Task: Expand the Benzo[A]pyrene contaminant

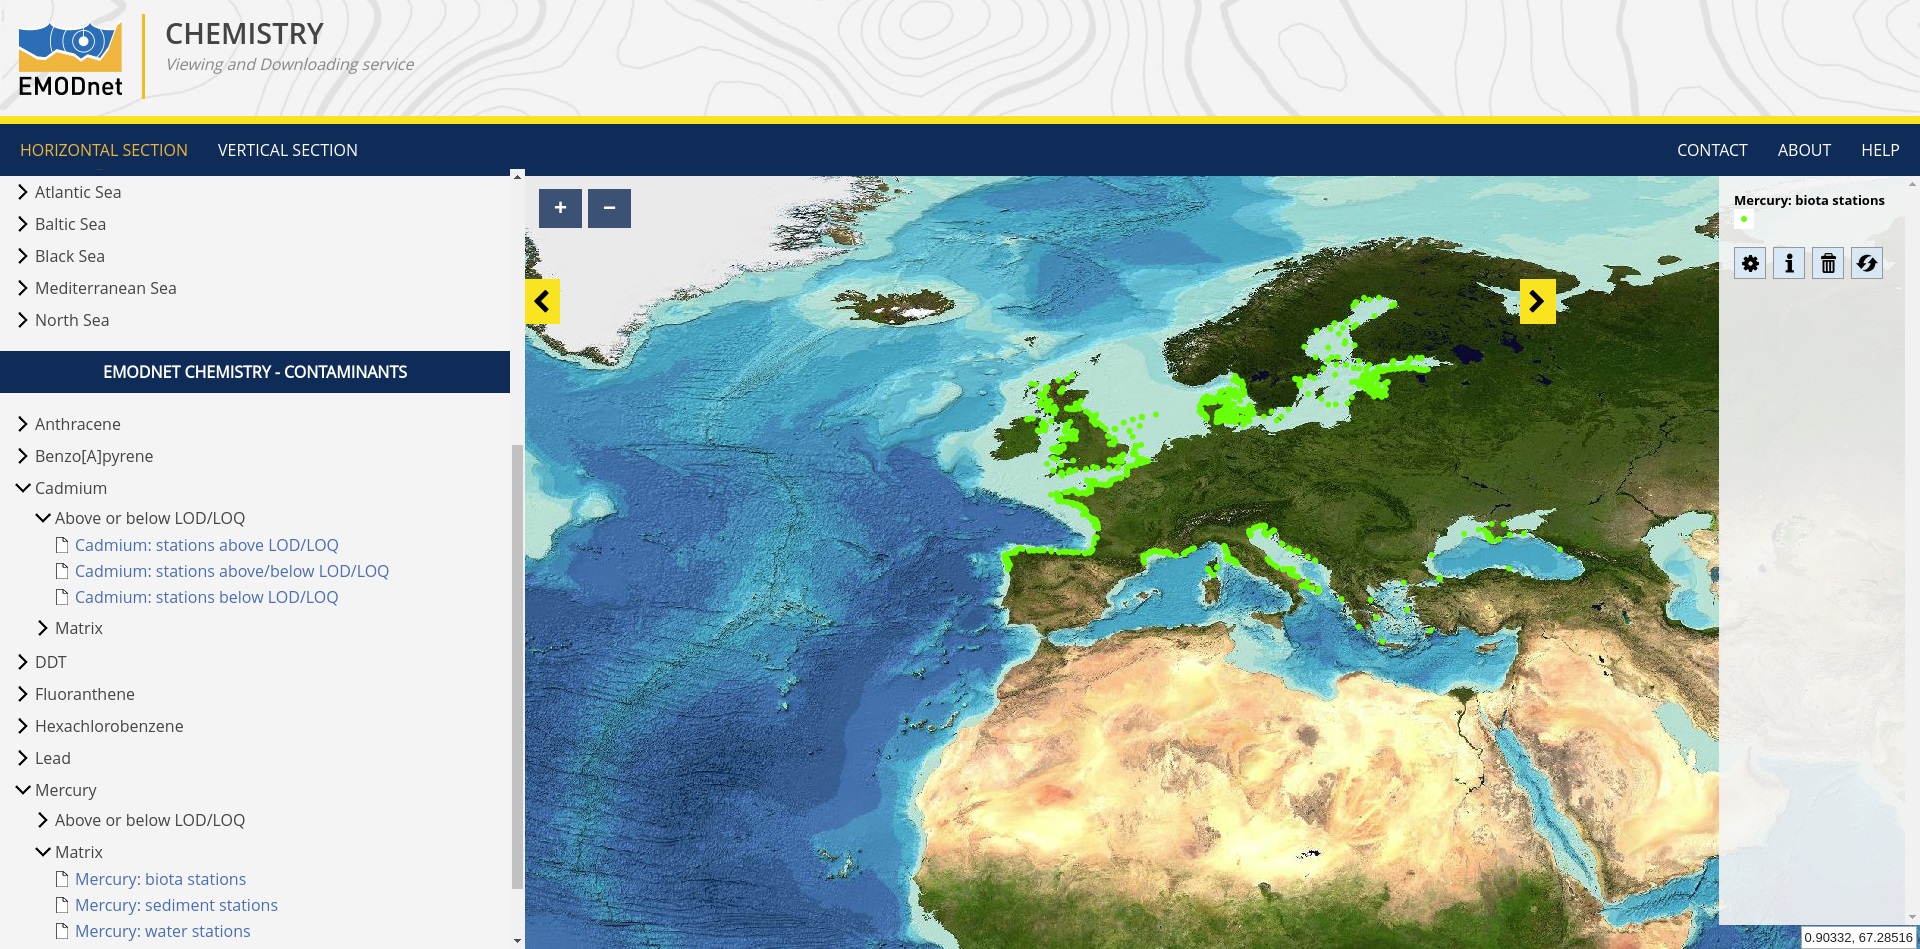Action: 23,456
